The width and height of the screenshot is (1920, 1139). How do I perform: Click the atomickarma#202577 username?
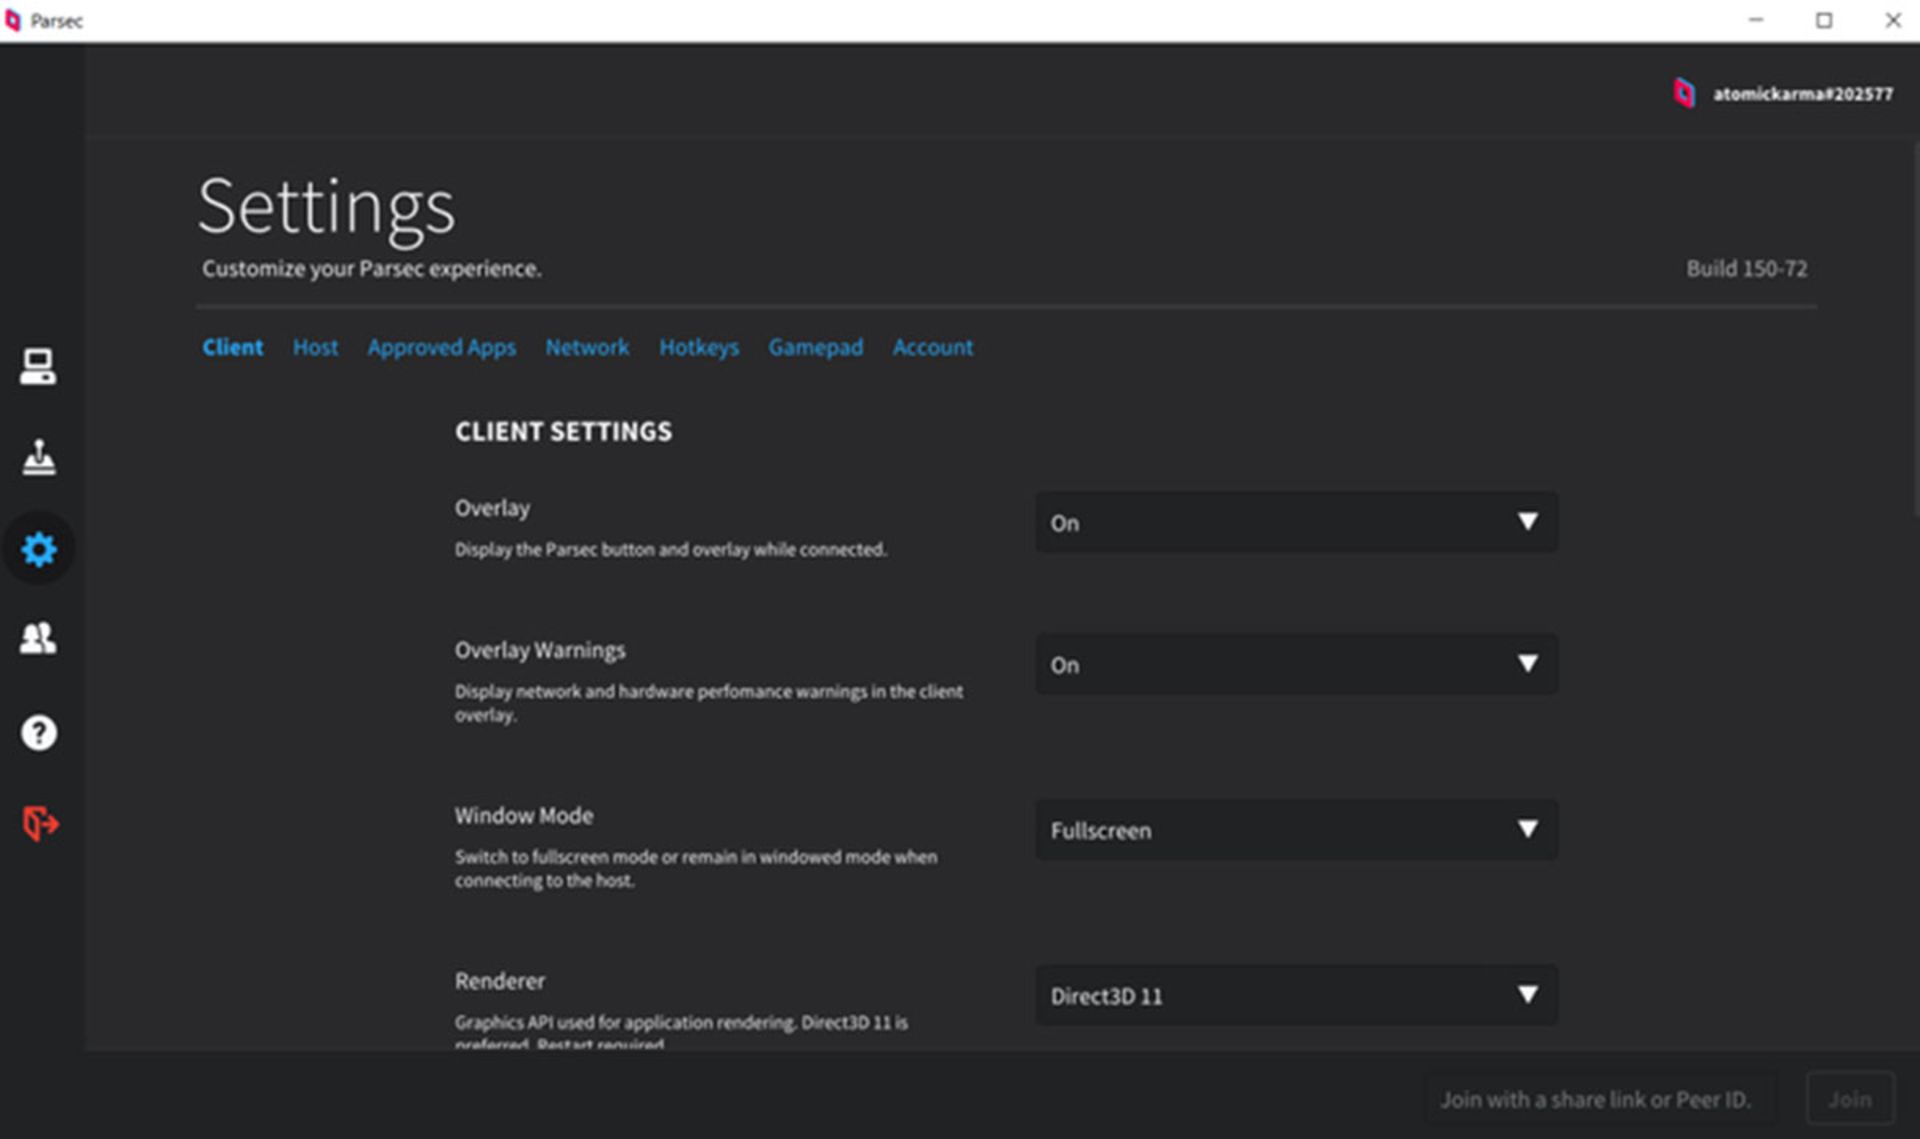pos(1802,94)
